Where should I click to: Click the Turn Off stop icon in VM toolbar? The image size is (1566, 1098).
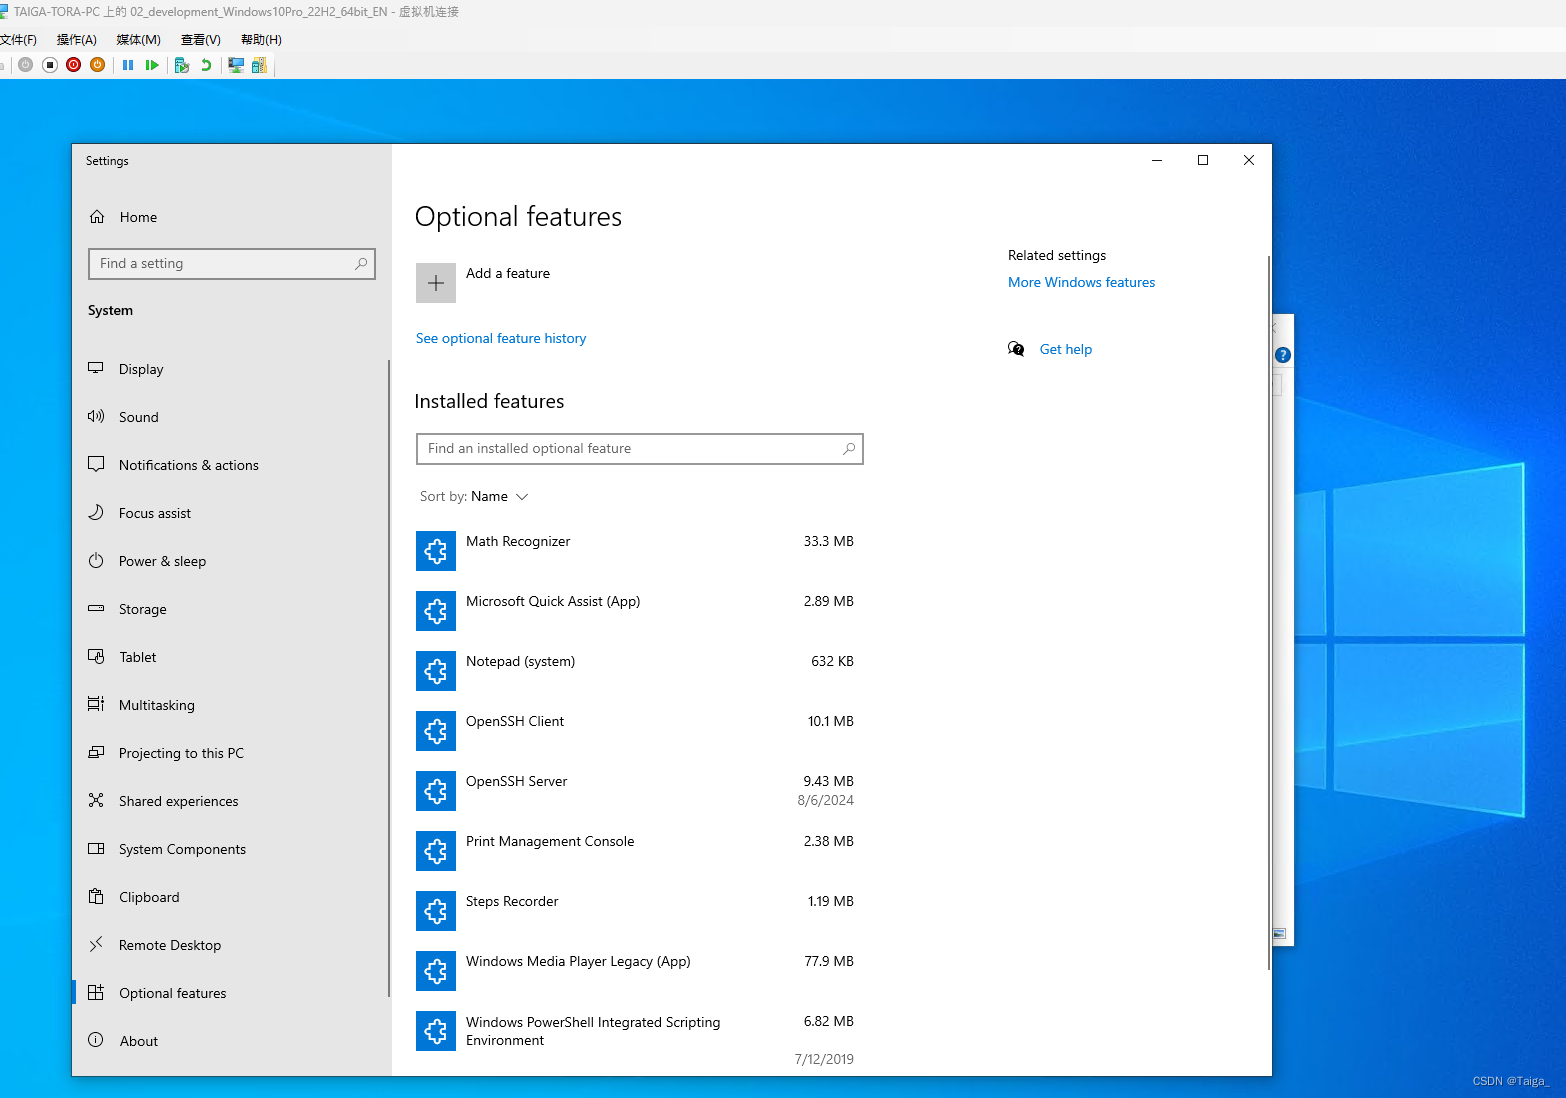pyautogui.click(x=50, y=65)
